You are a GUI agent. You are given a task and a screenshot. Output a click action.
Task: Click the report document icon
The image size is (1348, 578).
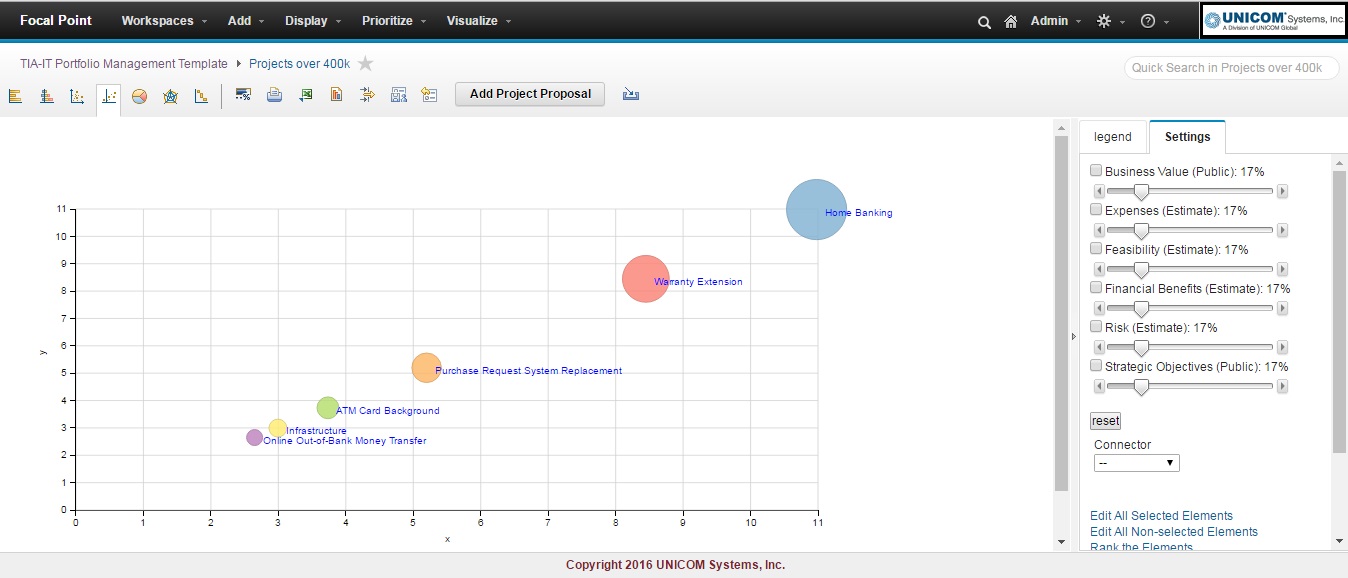337,94
